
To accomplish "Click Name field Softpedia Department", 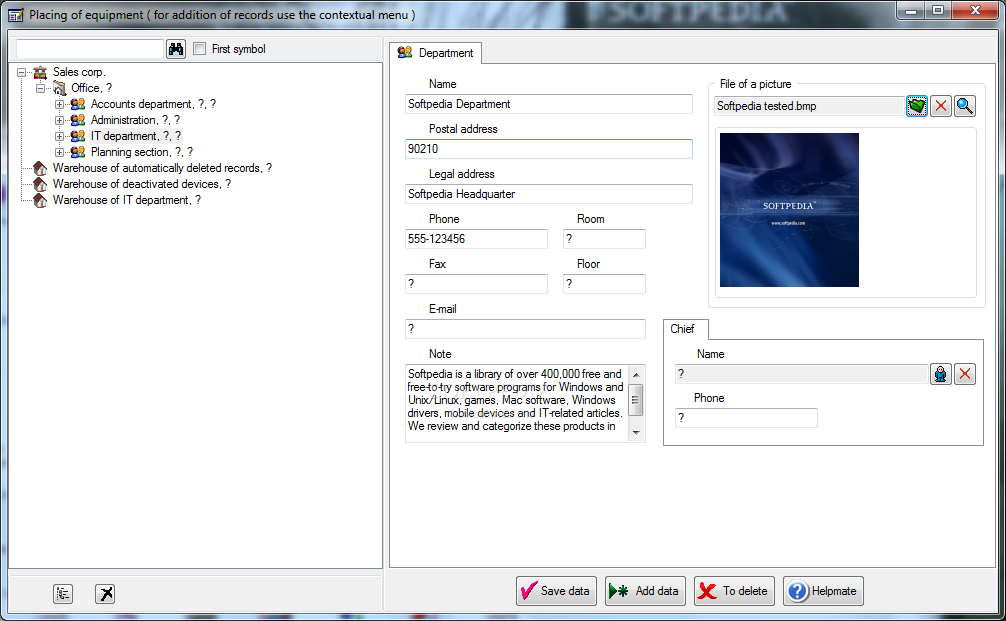I will pyautogui.click(x=549, y=104).
